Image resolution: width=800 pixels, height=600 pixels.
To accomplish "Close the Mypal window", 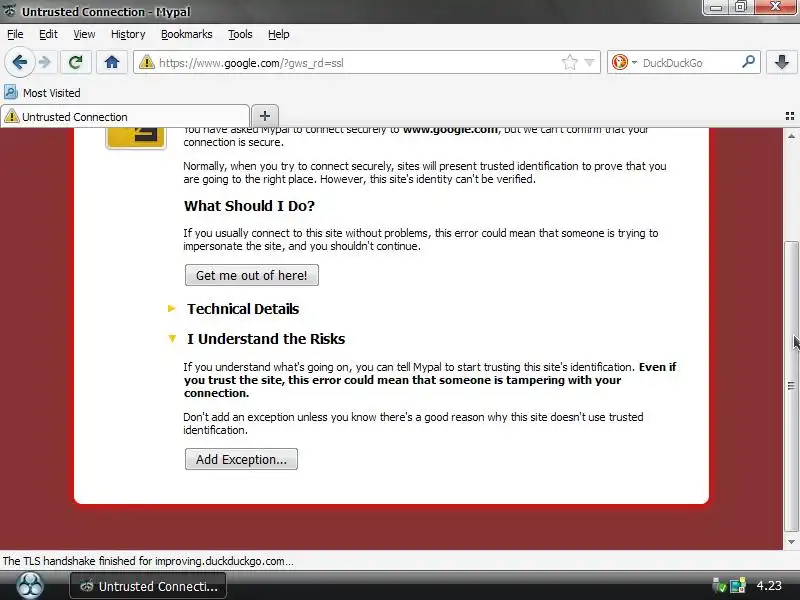I will 775,7.
